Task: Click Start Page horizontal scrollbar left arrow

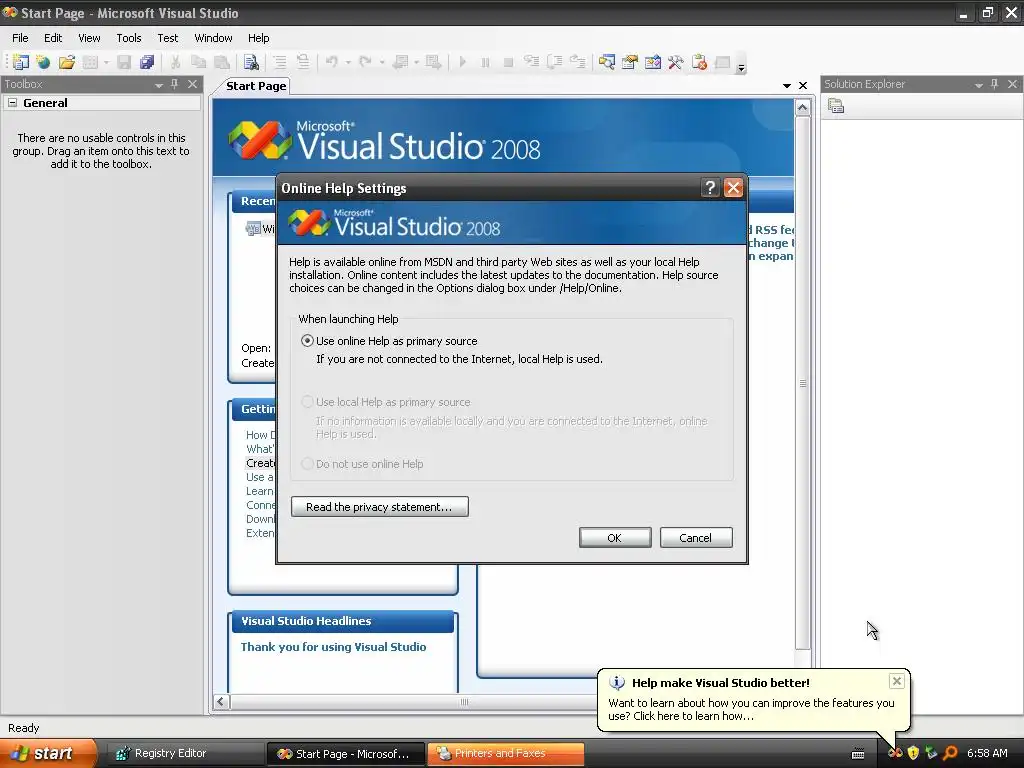Action: pos(221,701)
